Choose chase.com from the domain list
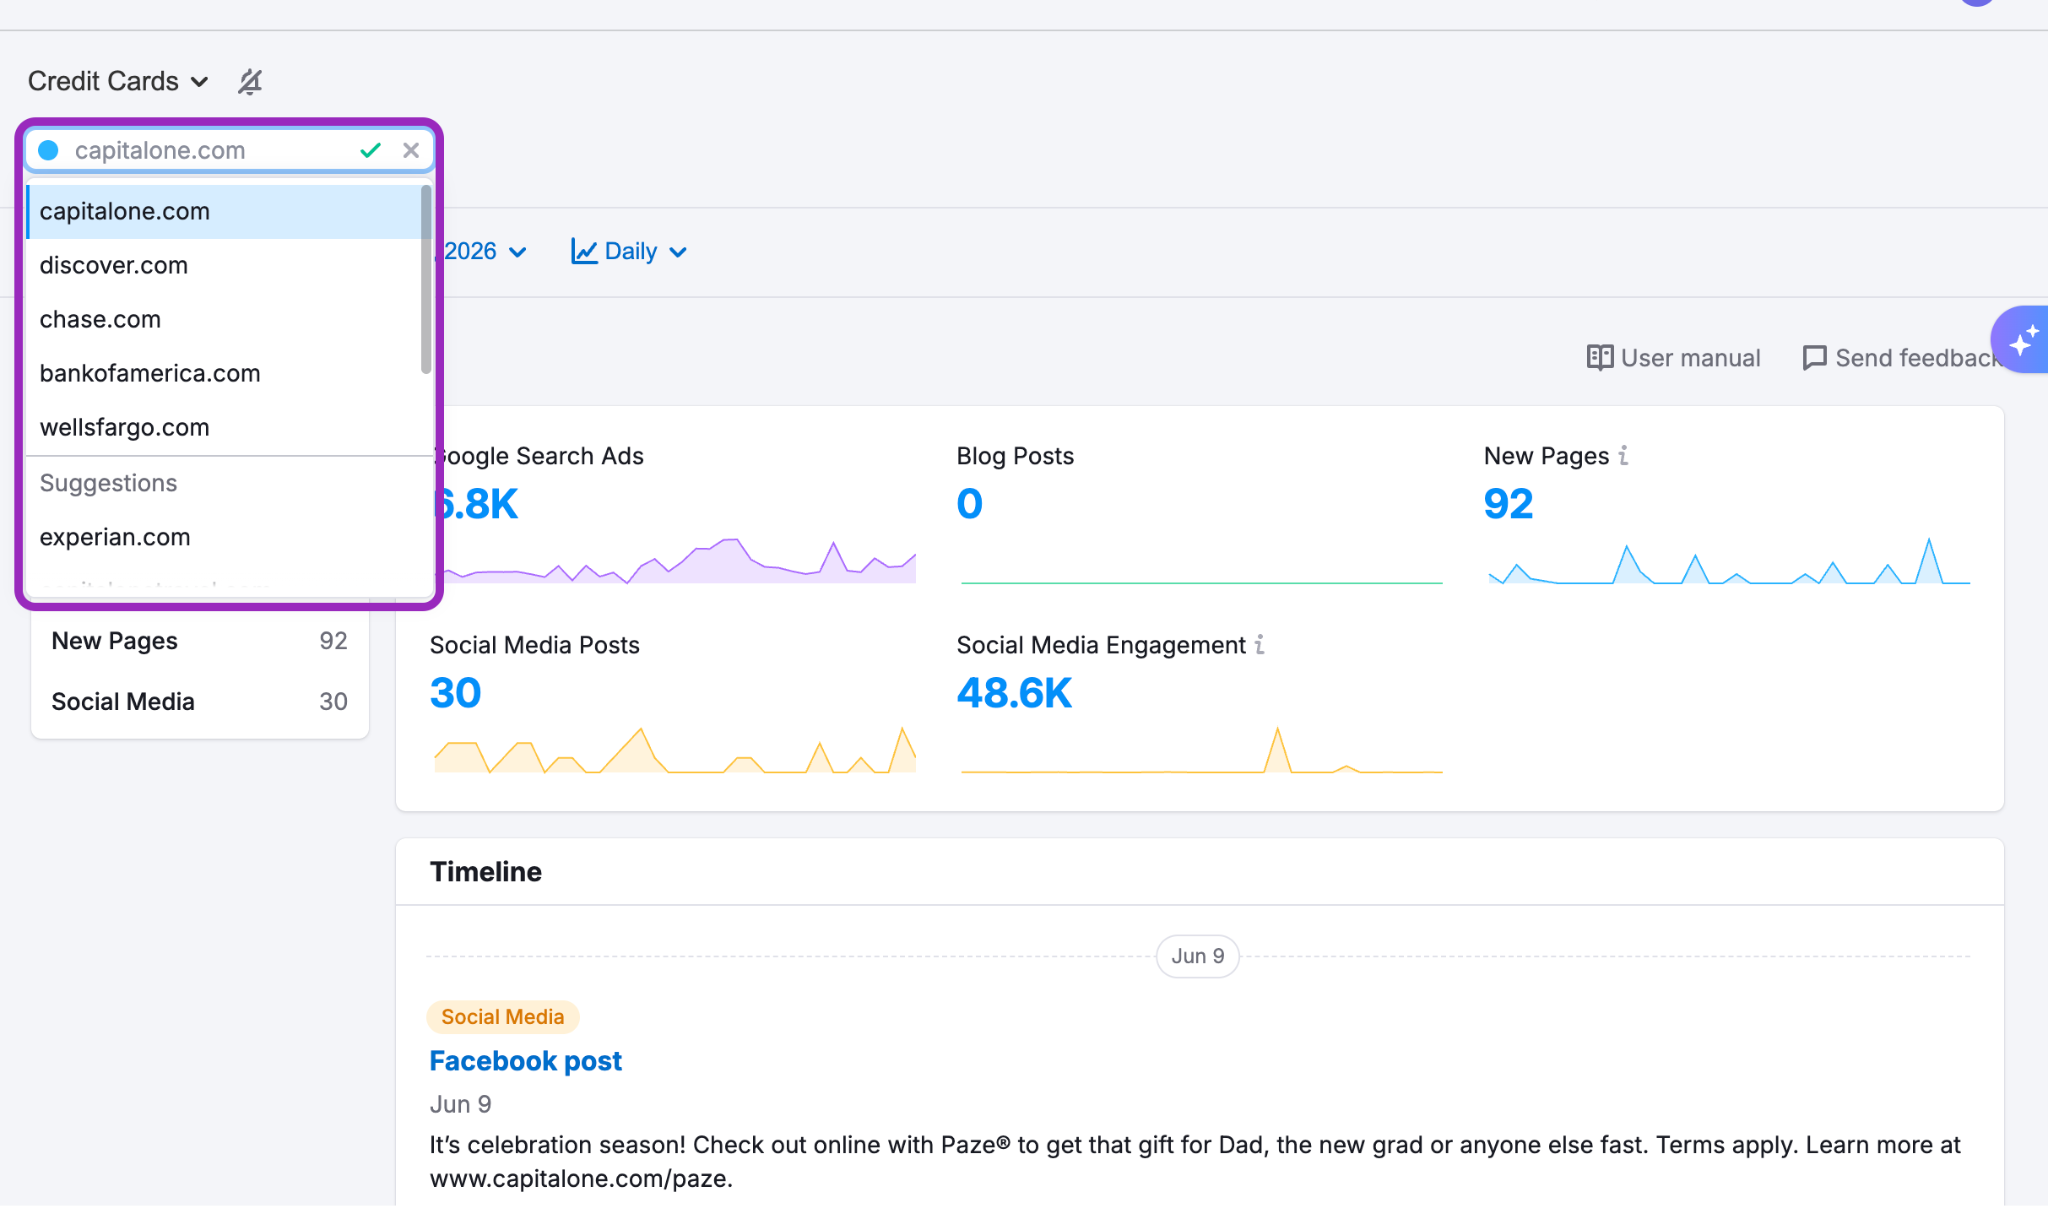The width and height of the screenshot is (2048, 1206). coord(225,320)
